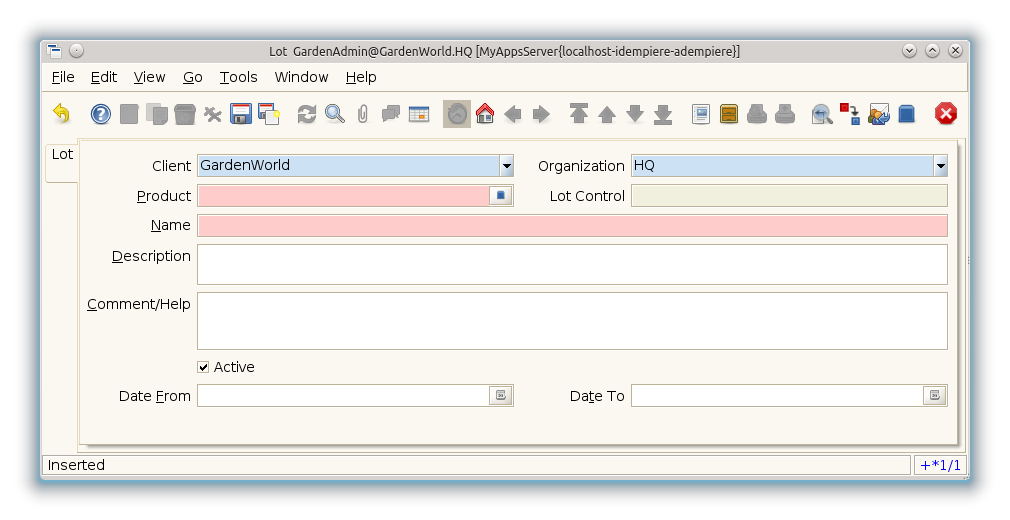Click the red Exit window icon
The height and width of the screenshot is (520, 1010).
[945, 114]
